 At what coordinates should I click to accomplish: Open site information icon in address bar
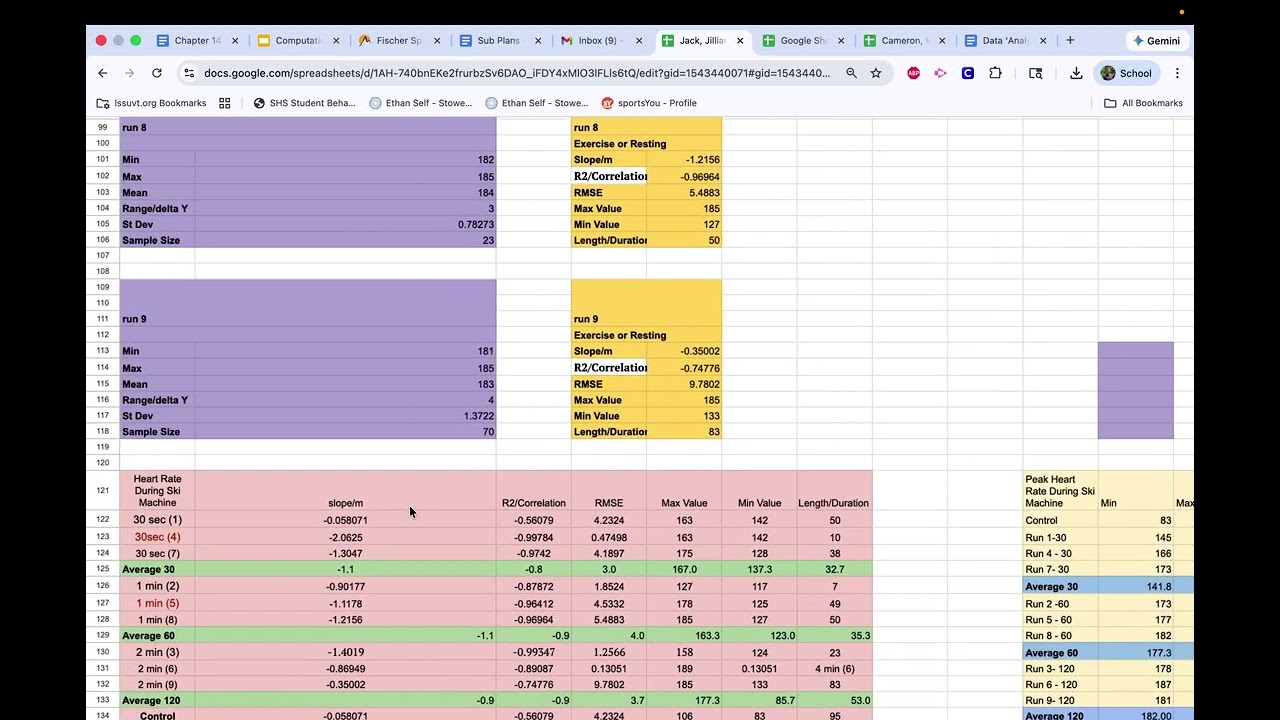pos(188,73)
